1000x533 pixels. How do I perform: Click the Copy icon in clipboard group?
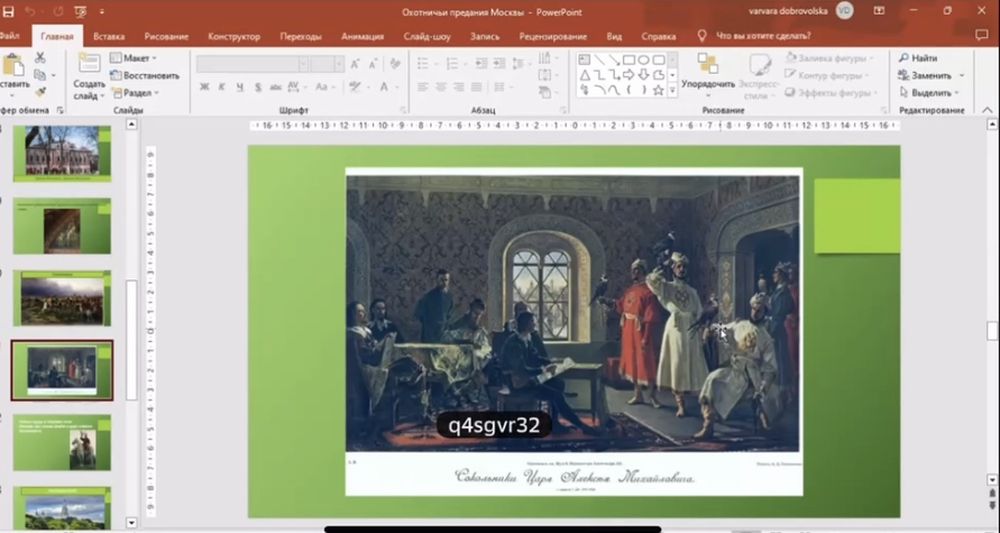coord(40,75)
